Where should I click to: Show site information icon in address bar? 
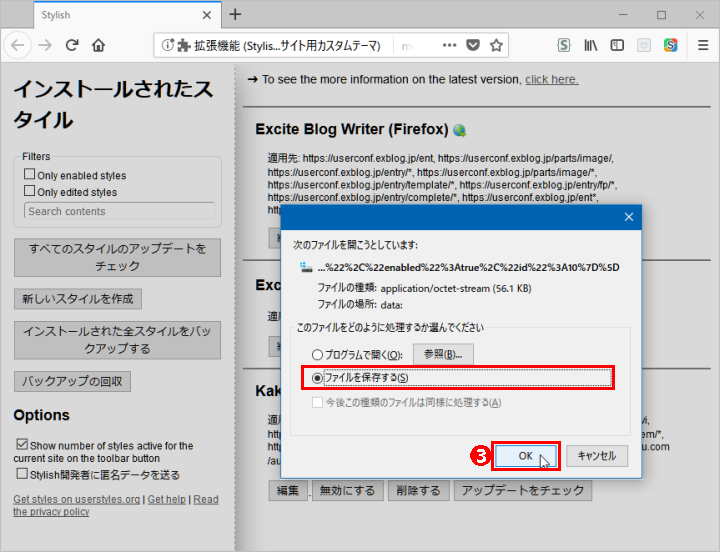pyautogui.click(x=168, y=45)
